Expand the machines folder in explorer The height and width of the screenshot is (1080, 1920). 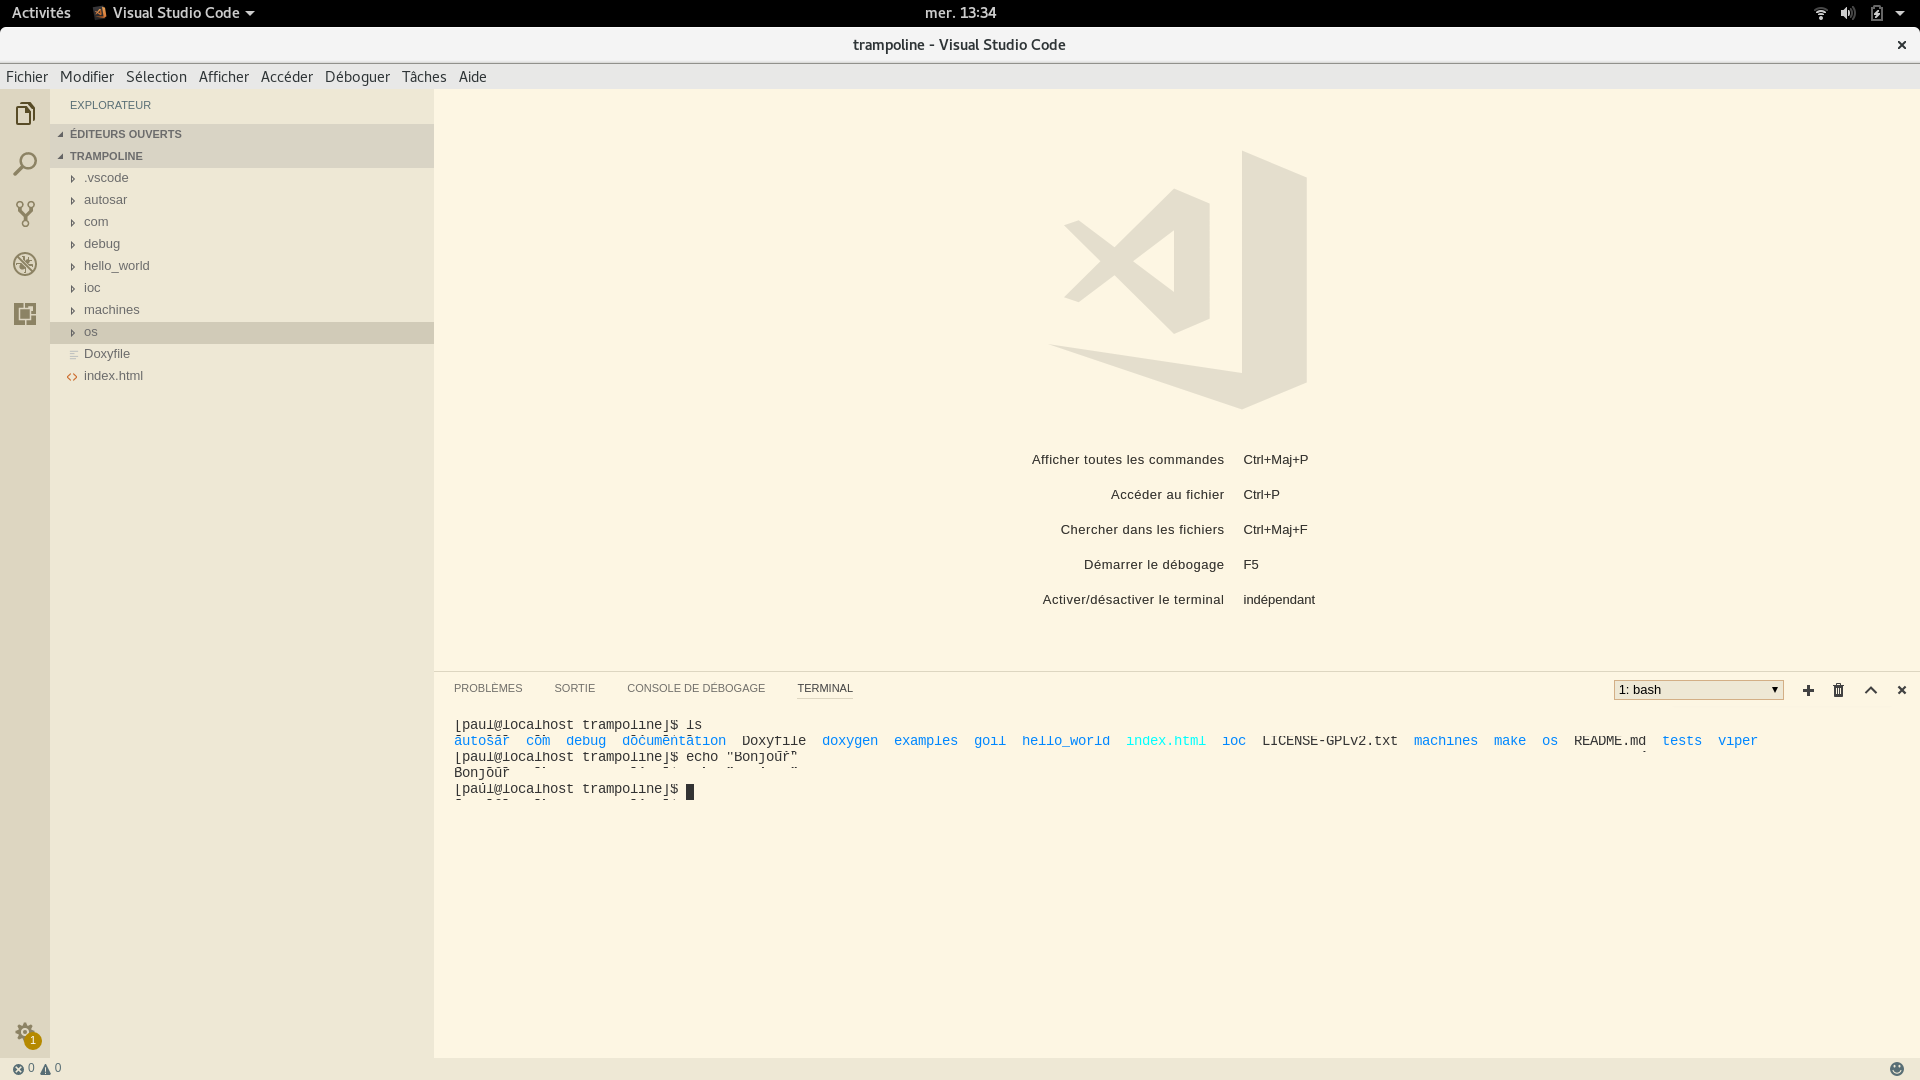pos(111,310)
